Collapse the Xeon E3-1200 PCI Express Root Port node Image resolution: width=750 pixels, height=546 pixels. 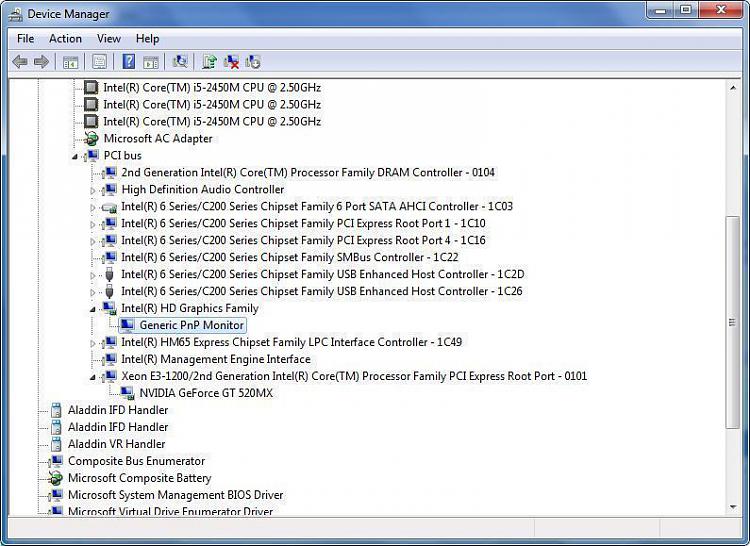93,377
